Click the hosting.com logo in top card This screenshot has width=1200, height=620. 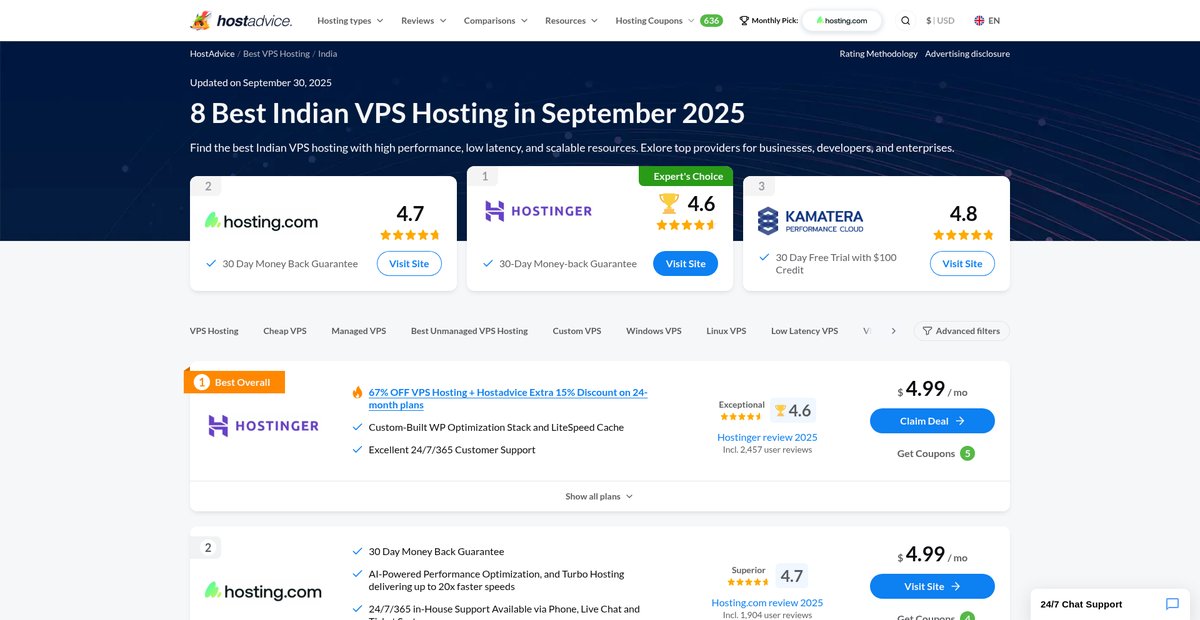tap(262, 221)
